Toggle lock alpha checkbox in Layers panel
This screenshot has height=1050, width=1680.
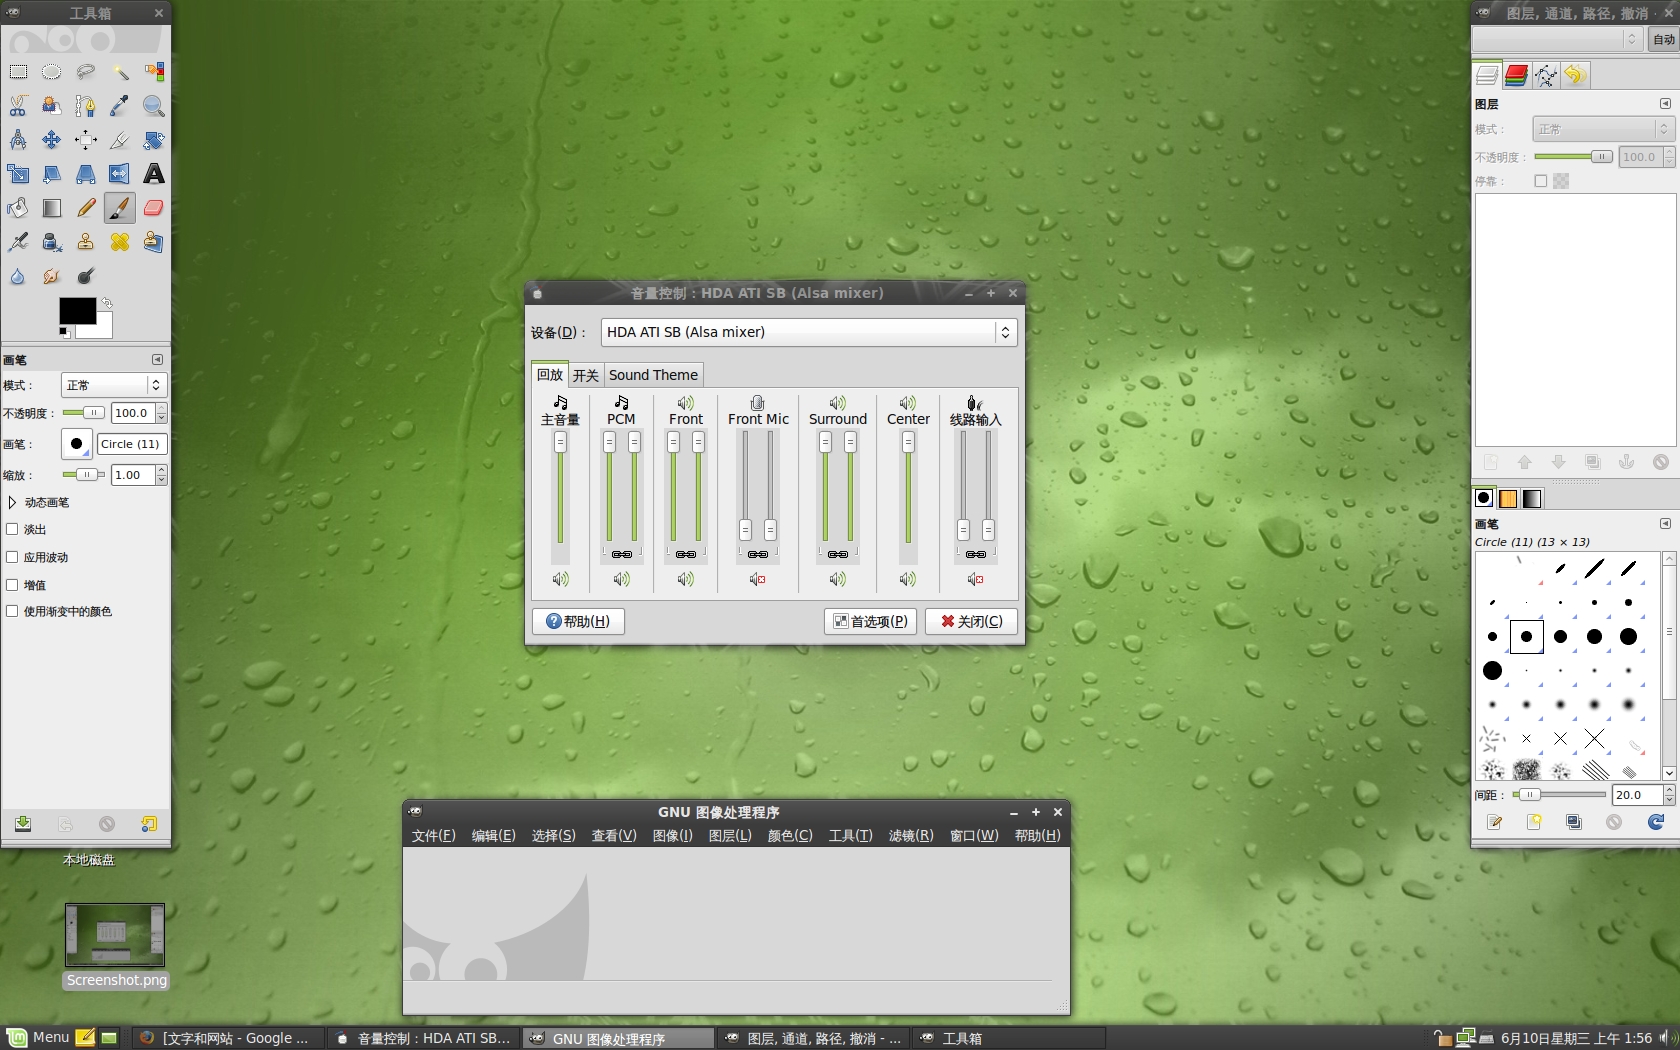(x=1541, y=181)
